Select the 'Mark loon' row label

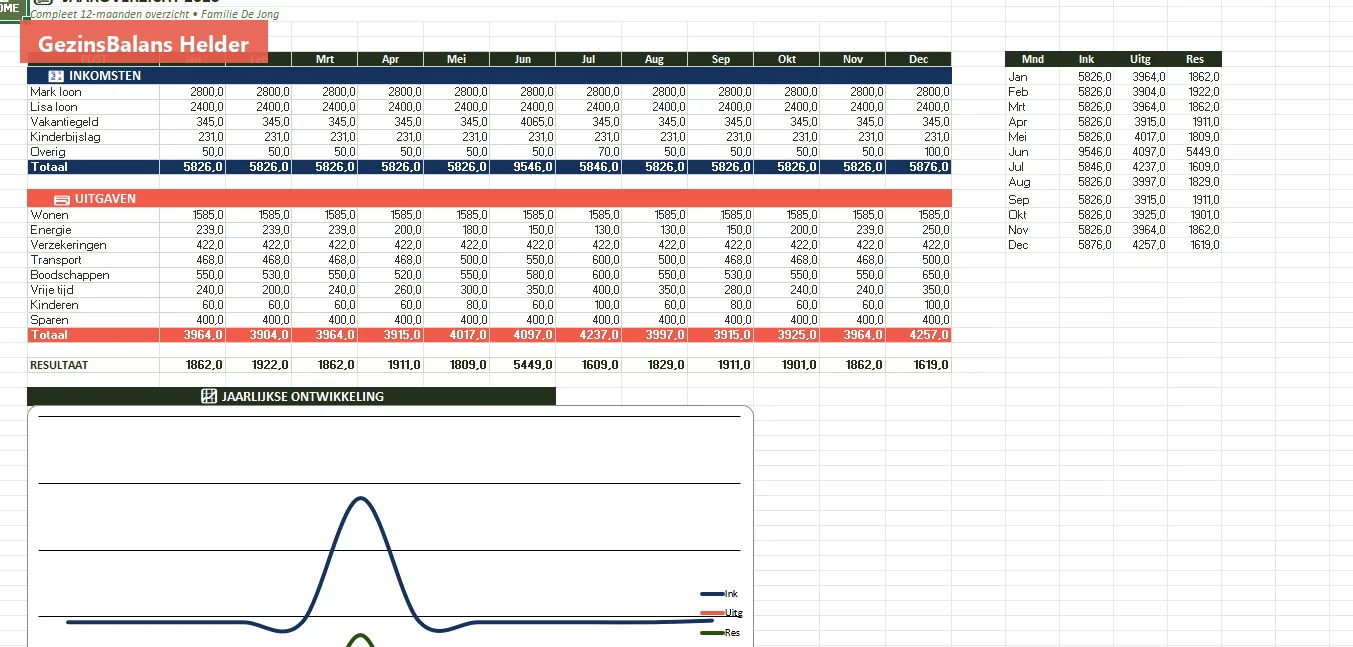(x=56, y=92)
